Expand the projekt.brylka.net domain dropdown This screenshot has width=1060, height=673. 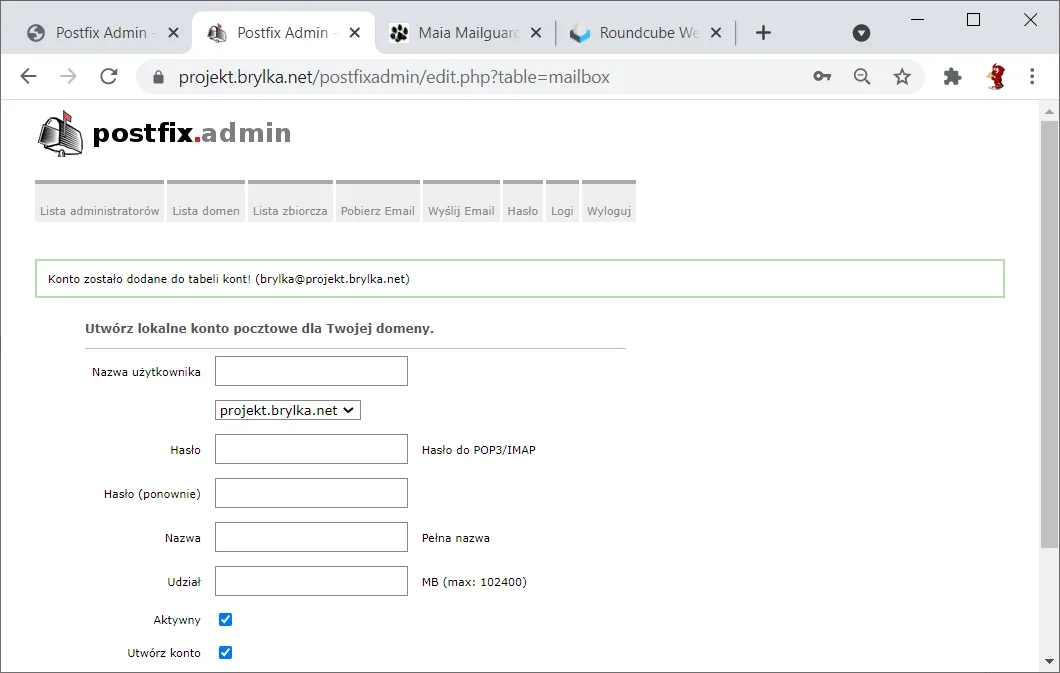tap(287, 410)
